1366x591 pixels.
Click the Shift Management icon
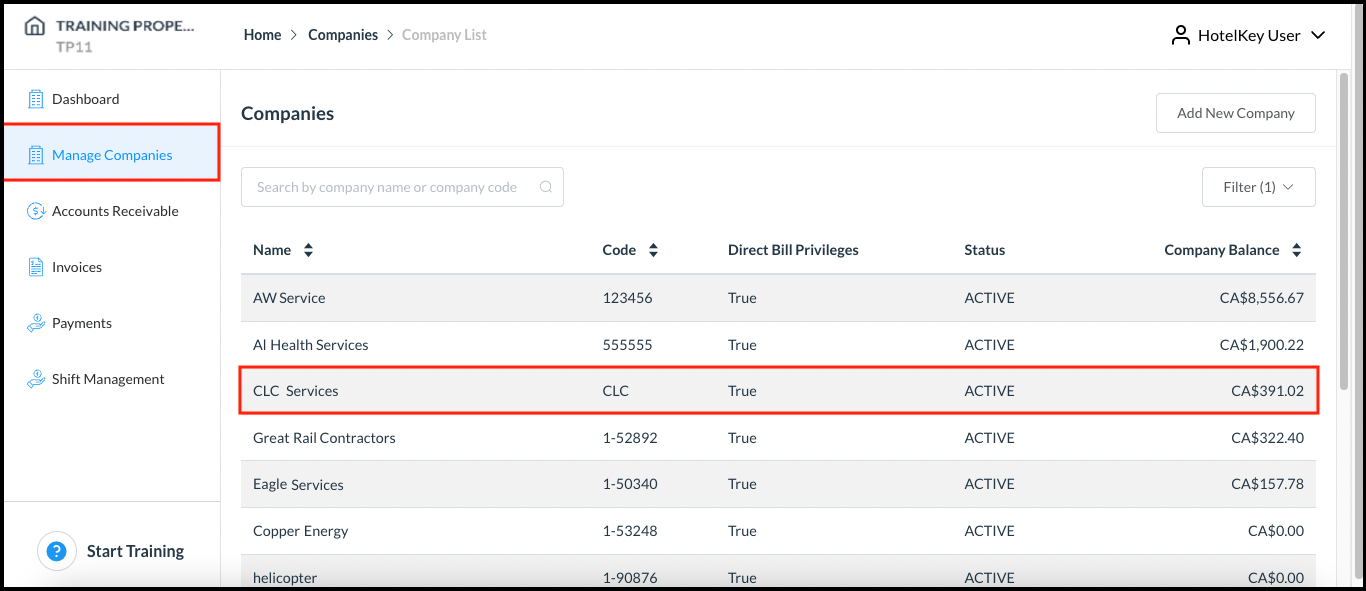pyautogui.click(x=36, y=379)
